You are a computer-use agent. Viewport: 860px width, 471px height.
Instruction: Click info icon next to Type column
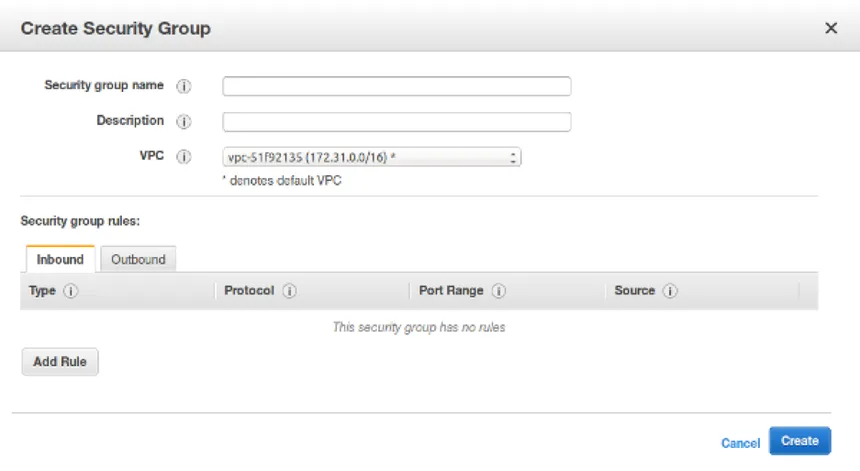point(71,291)
